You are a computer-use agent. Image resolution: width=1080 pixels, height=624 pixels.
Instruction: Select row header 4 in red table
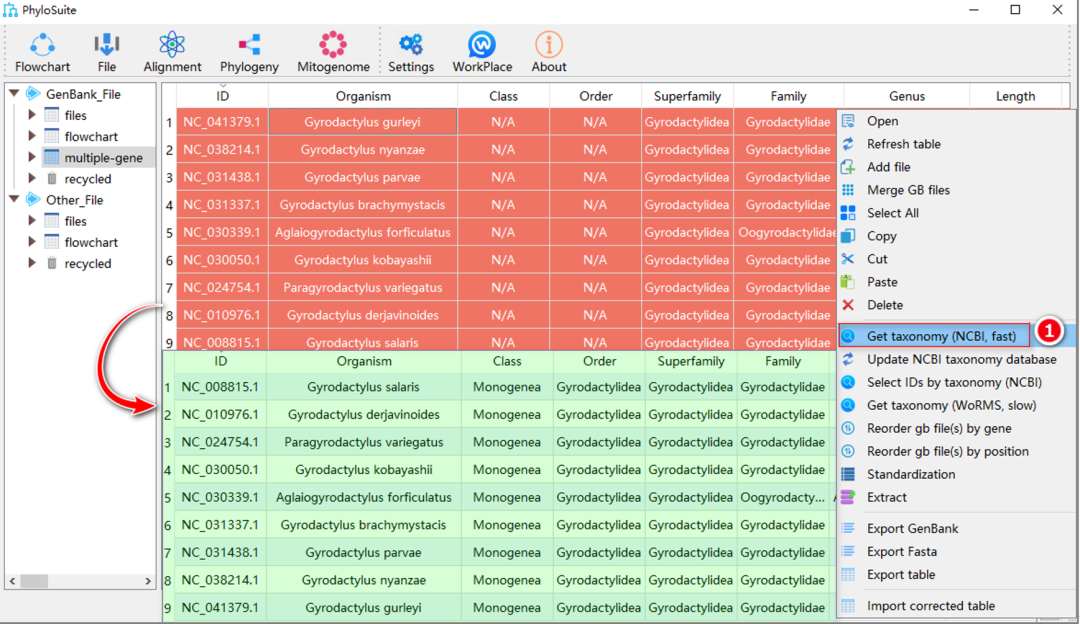[x=169, y=205]
